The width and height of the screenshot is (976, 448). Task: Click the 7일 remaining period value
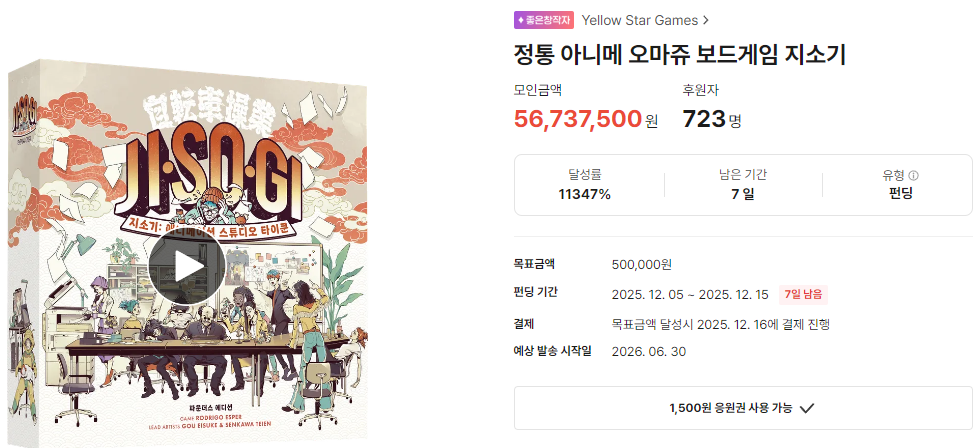742,194
